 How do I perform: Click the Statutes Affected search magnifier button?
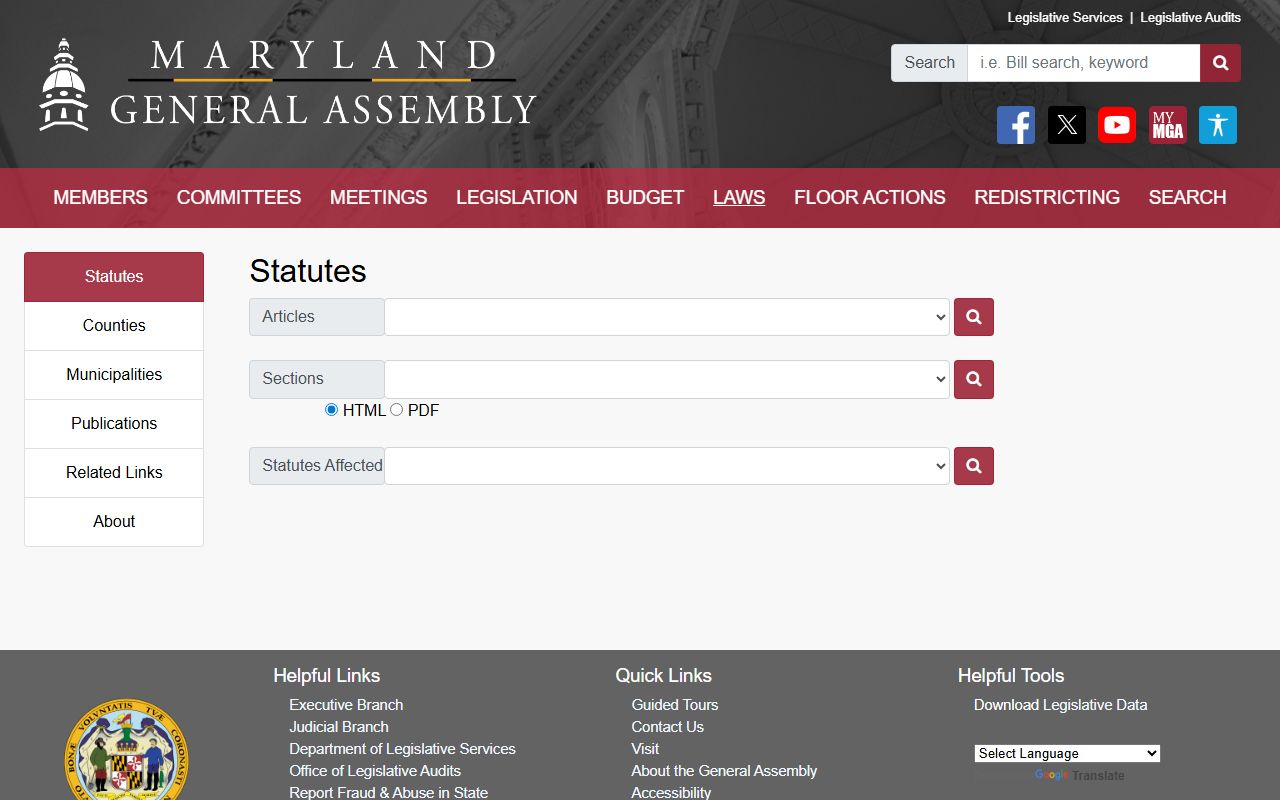tap(974, 466)
